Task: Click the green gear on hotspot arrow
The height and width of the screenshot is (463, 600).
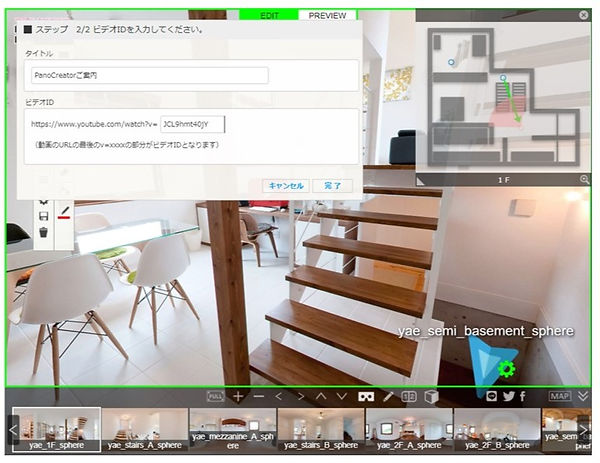Action: (506, 369)
